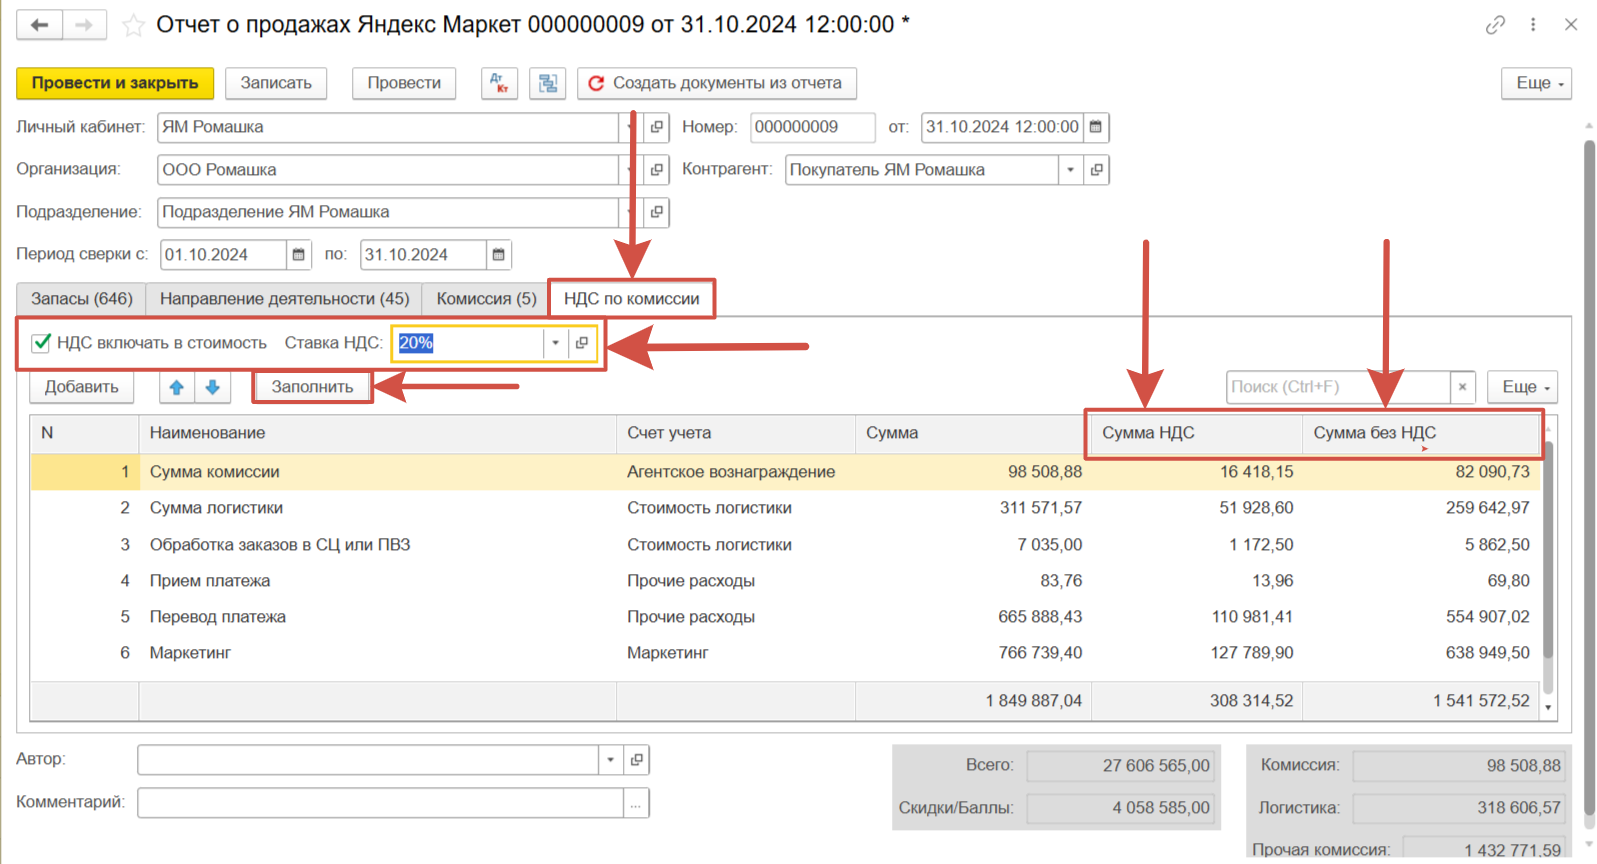Screen dimensions: 1597x864
Task: Click the Дт/Кт postings icon
Action: [499, 83]
